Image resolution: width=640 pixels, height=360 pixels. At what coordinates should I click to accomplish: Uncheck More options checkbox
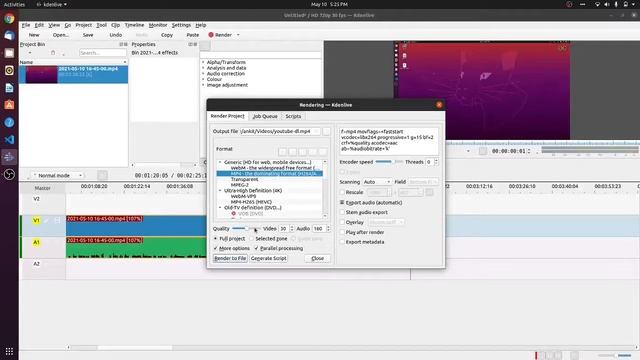click(x=216, y=248)
